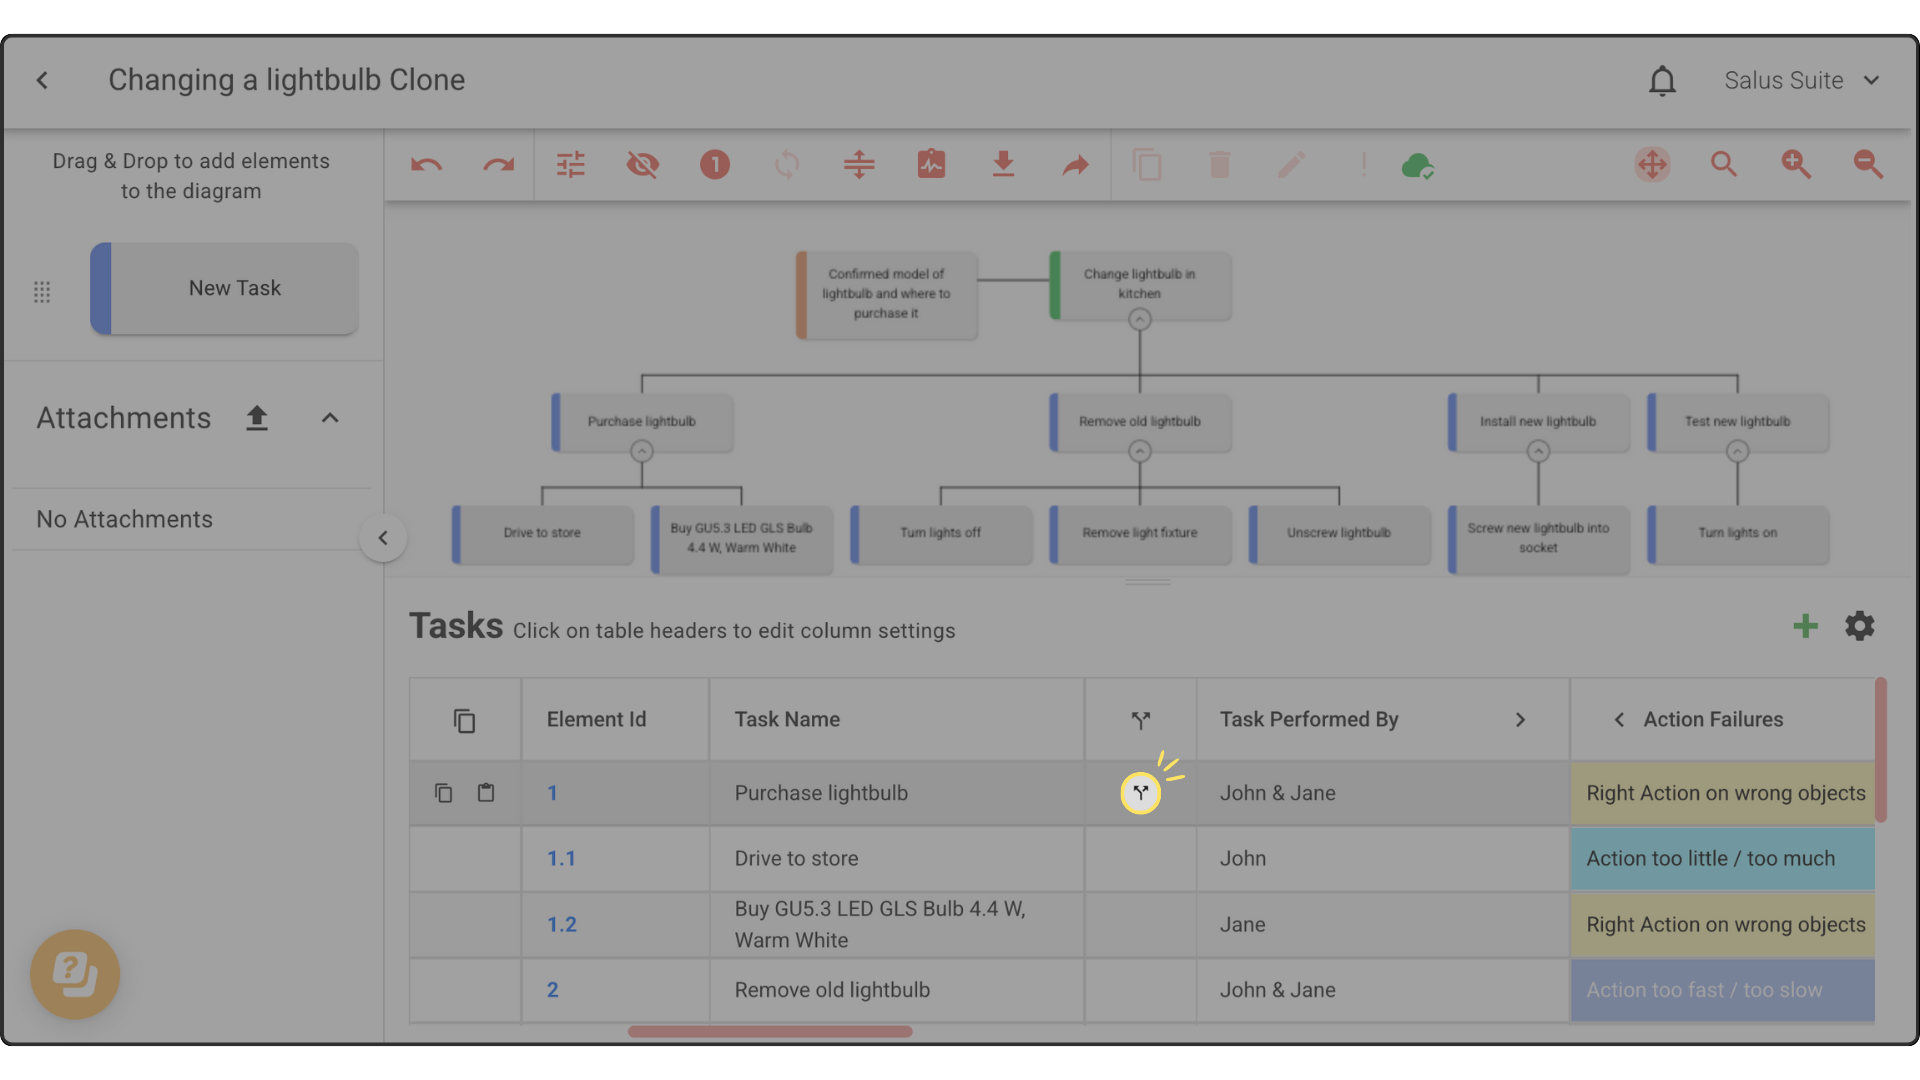Click the green add task plus button
The height and width of the screenshot is (1080, 1920).
click(1805, 627)
